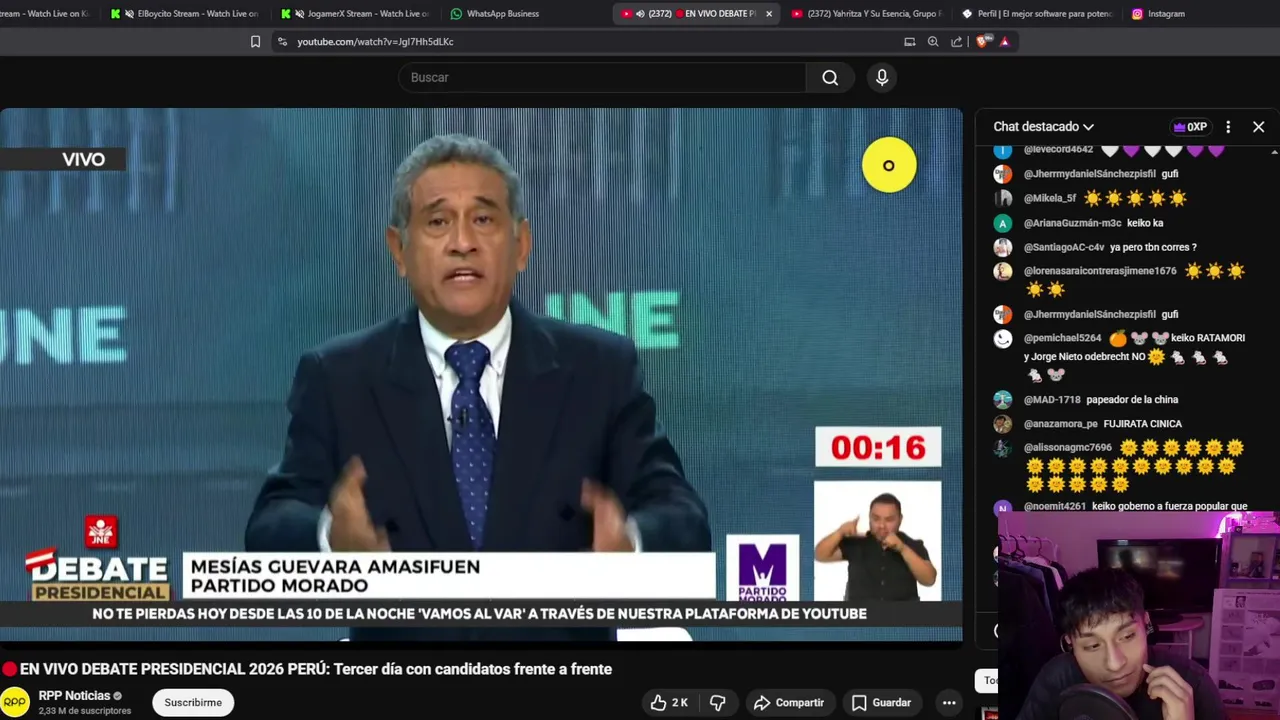The height and width of the screenshot is (720, 1280).
Task: Click user @Mikela_5f in chat
Action: click(1050, 199)
